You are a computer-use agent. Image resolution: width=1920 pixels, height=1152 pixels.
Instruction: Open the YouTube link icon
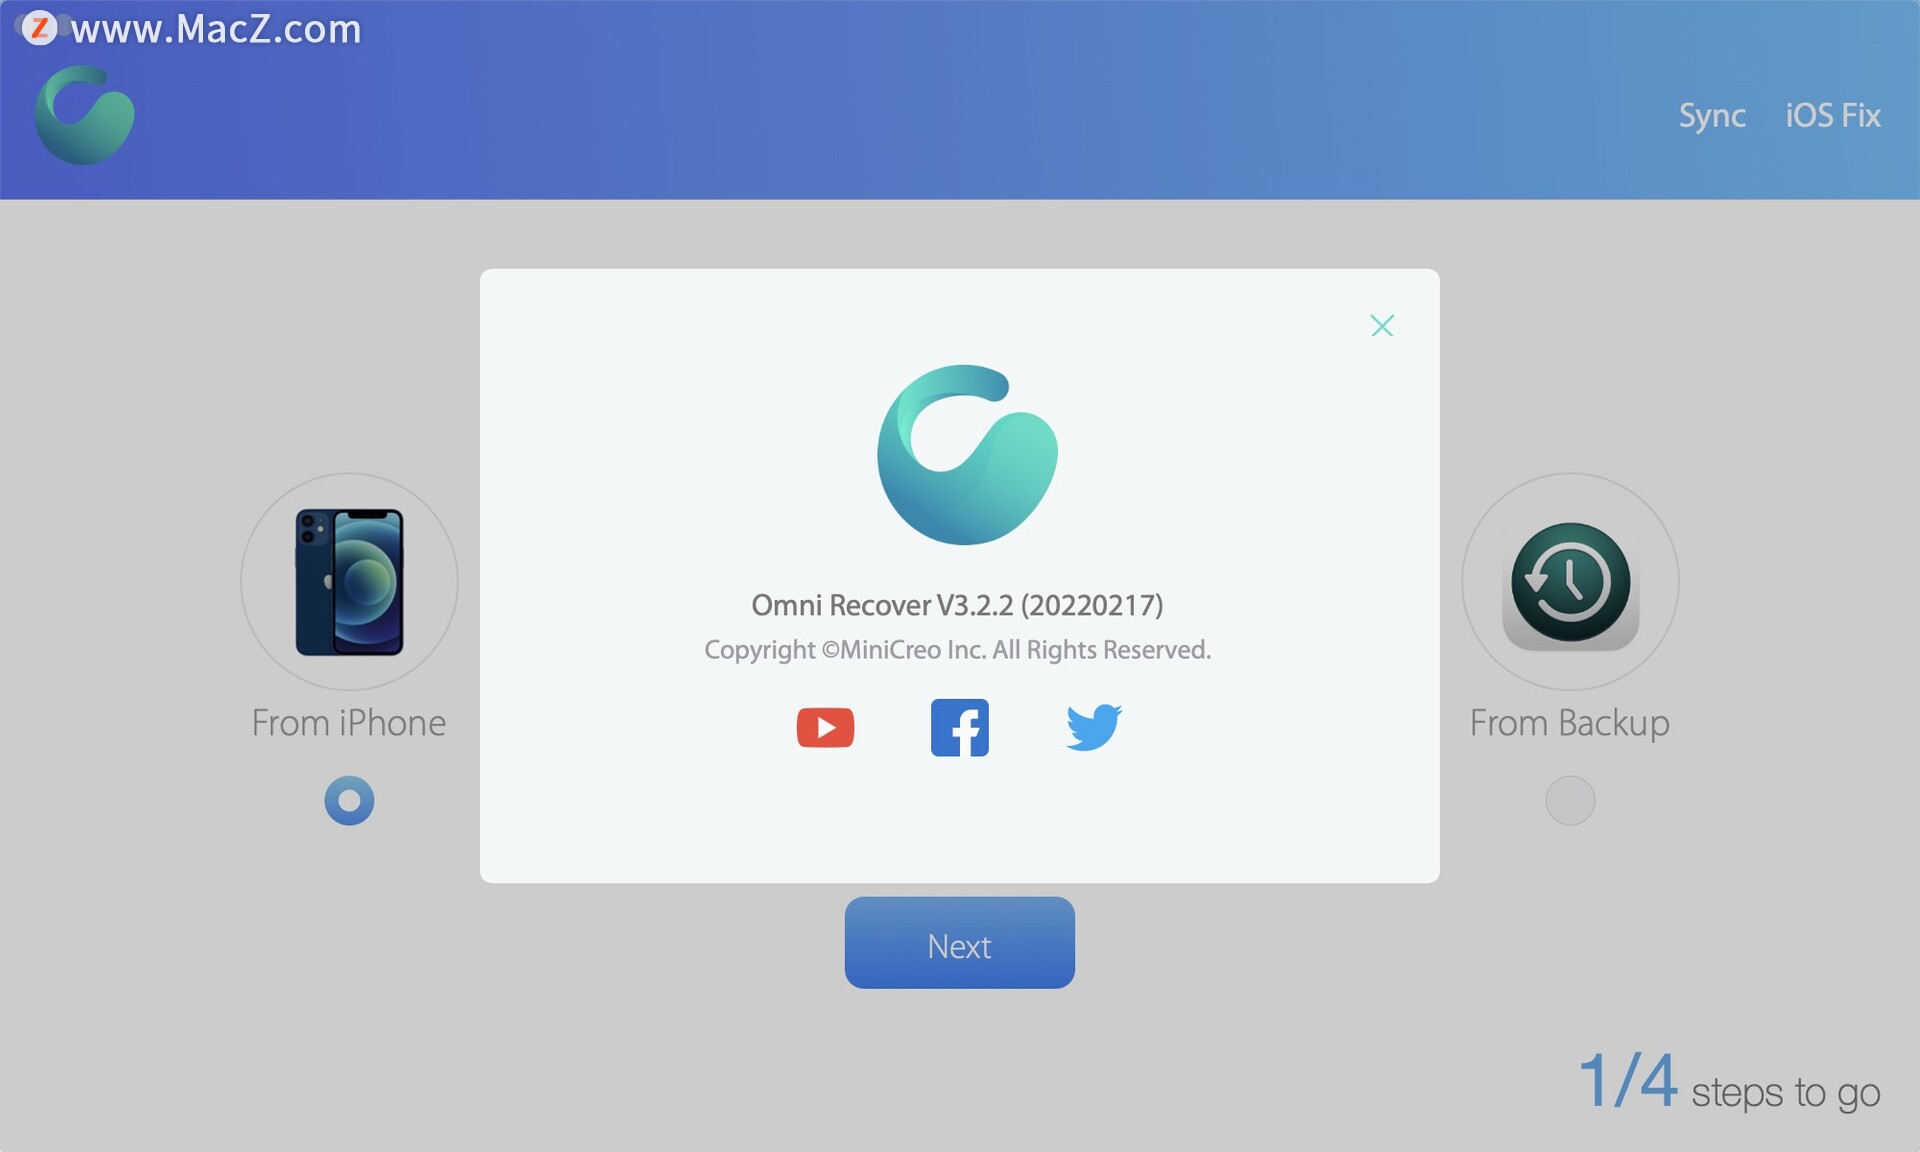coord(825,727)
